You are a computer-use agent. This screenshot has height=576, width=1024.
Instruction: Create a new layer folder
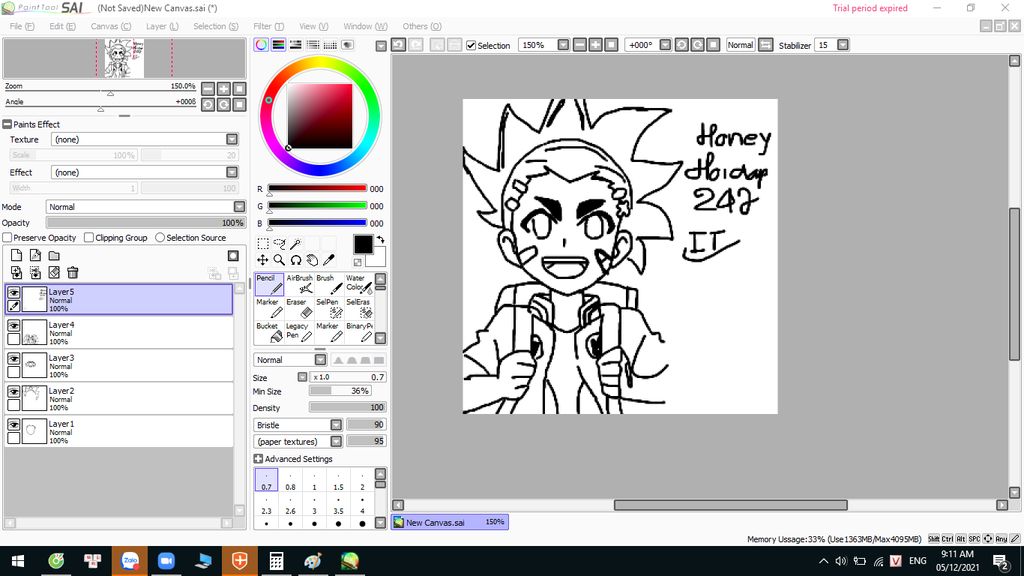[54, 255]
